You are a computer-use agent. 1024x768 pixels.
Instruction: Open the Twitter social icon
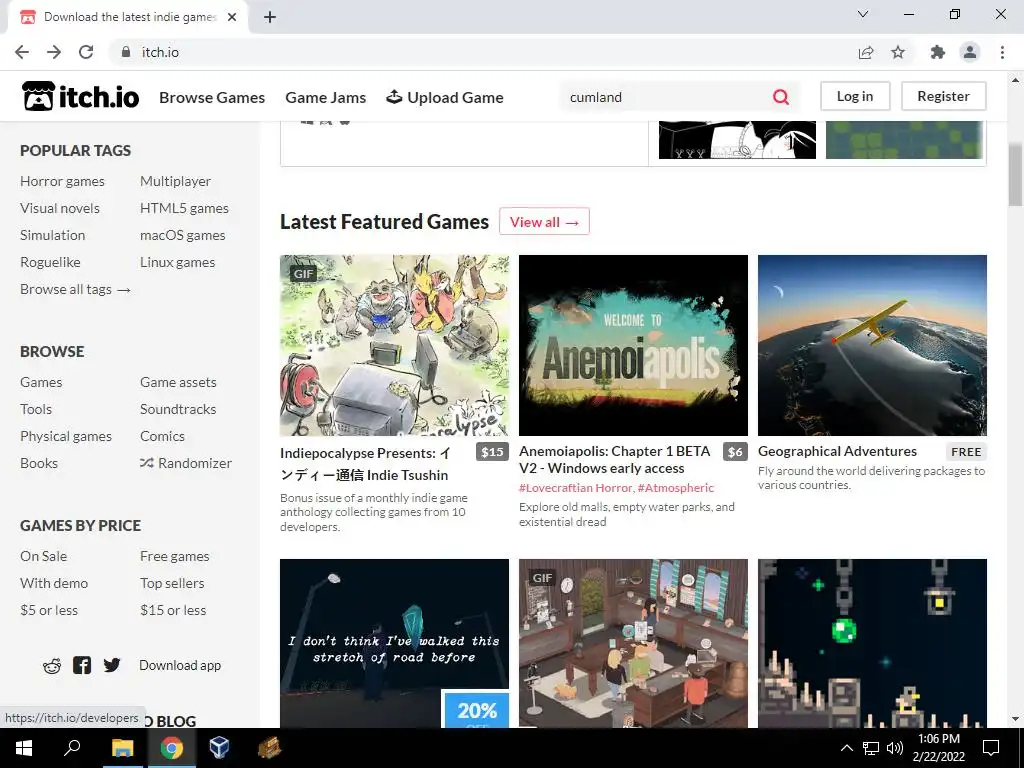point(112,665)
